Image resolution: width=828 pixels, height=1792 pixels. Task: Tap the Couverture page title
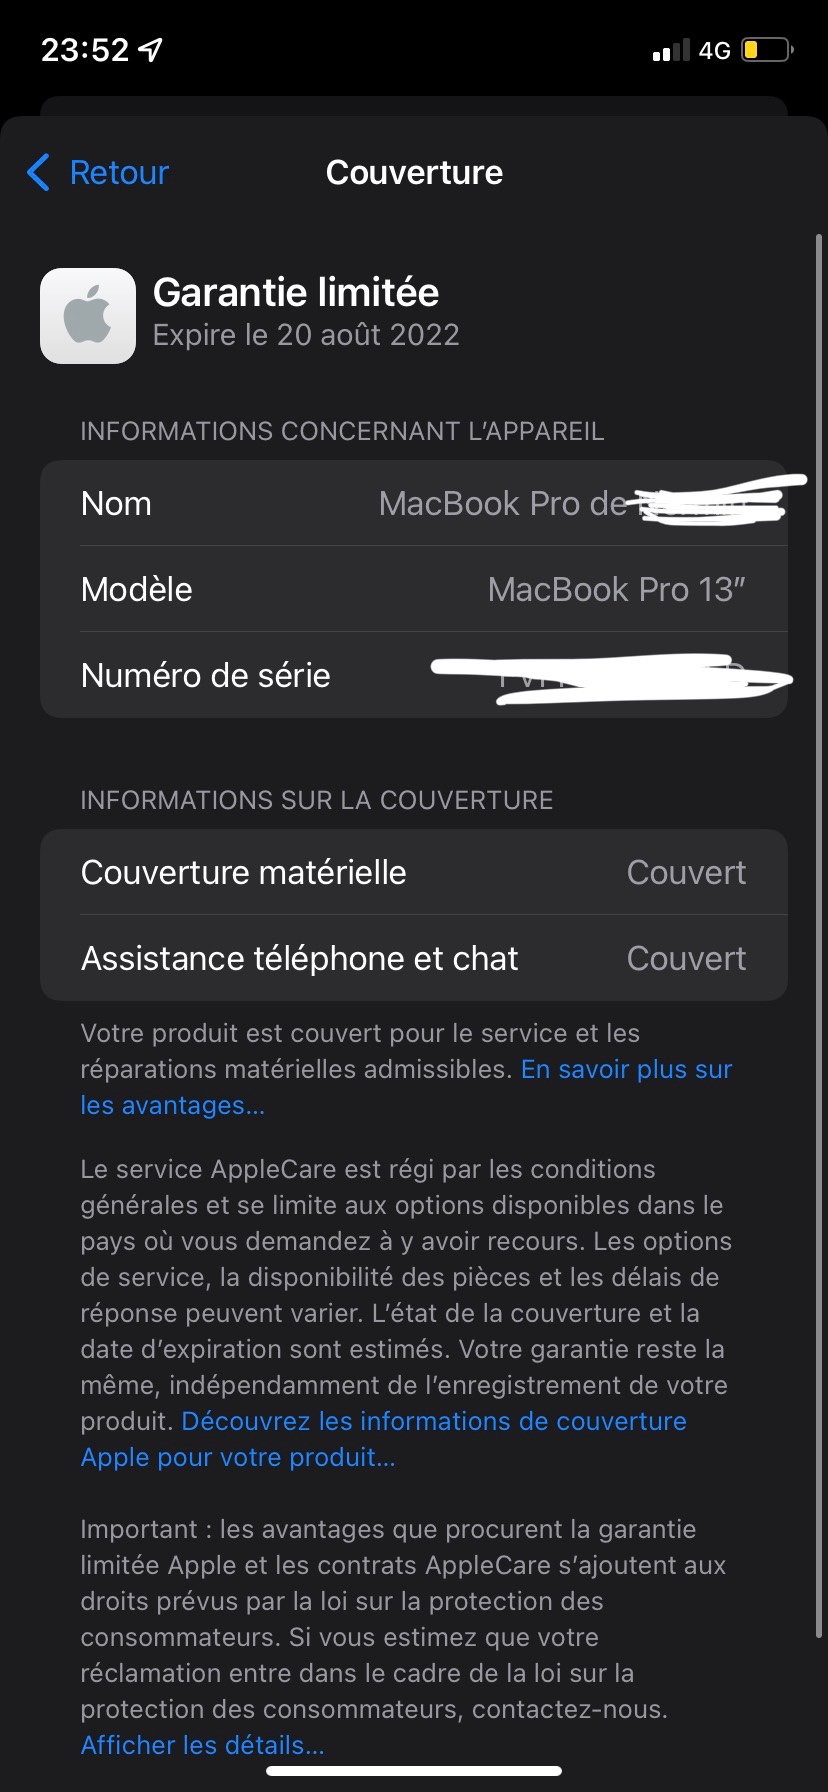[414, 173]
